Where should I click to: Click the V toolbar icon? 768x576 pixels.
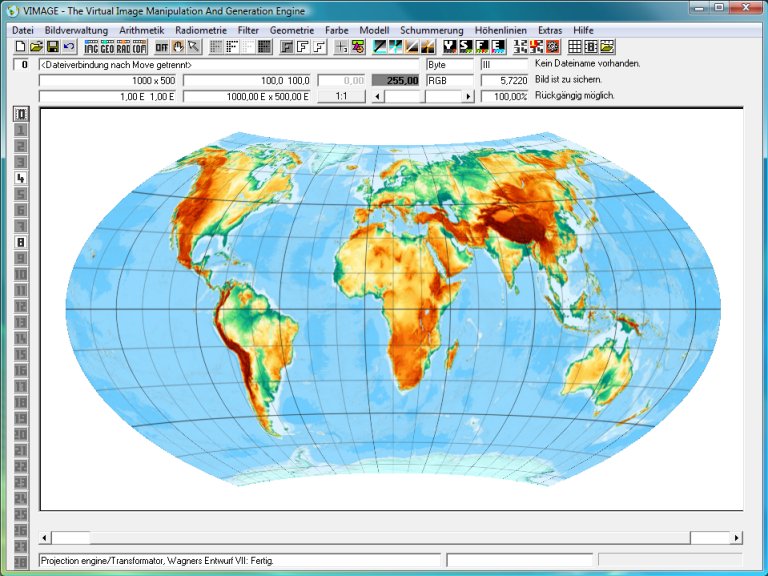point(450,47)
